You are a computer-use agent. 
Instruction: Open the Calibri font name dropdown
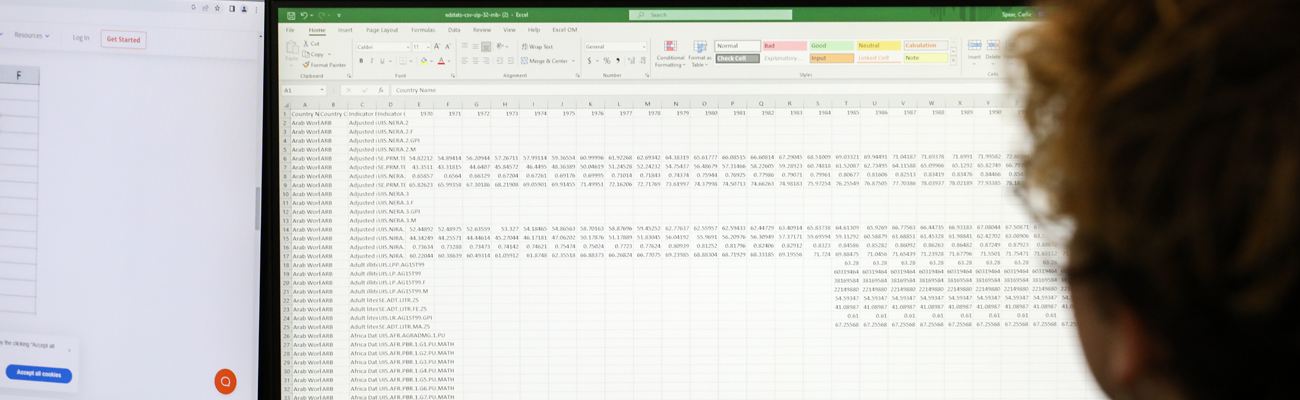coord(382,47)
